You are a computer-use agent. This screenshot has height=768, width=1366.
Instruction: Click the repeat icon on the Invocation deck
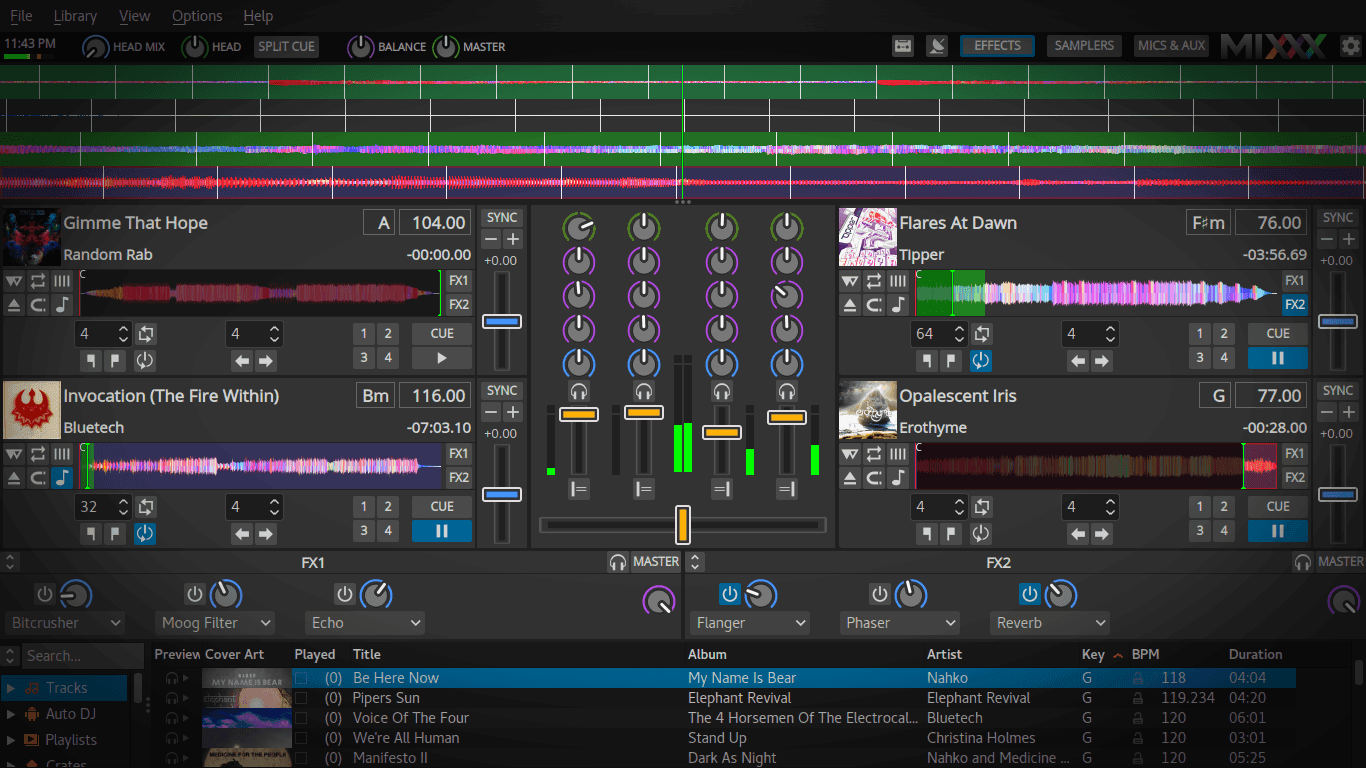37,453
